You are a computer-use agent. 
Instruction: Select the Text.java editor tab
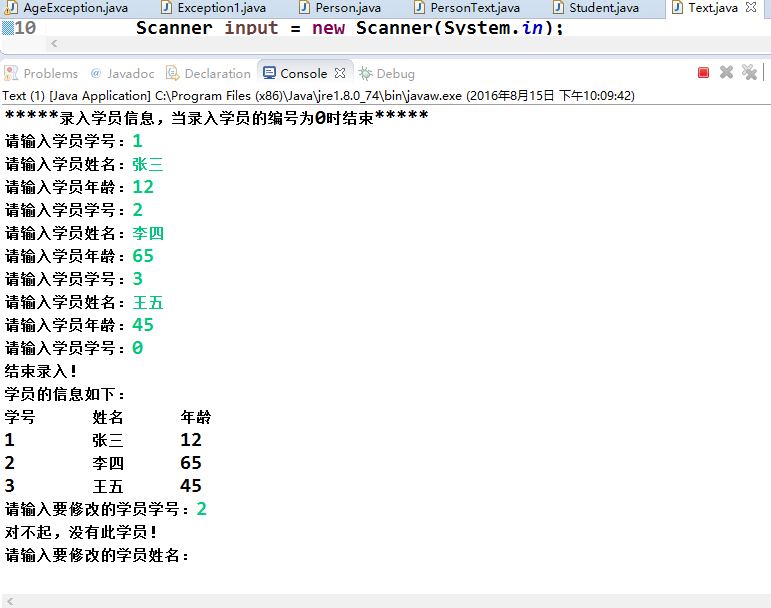[x=712, y=8]
